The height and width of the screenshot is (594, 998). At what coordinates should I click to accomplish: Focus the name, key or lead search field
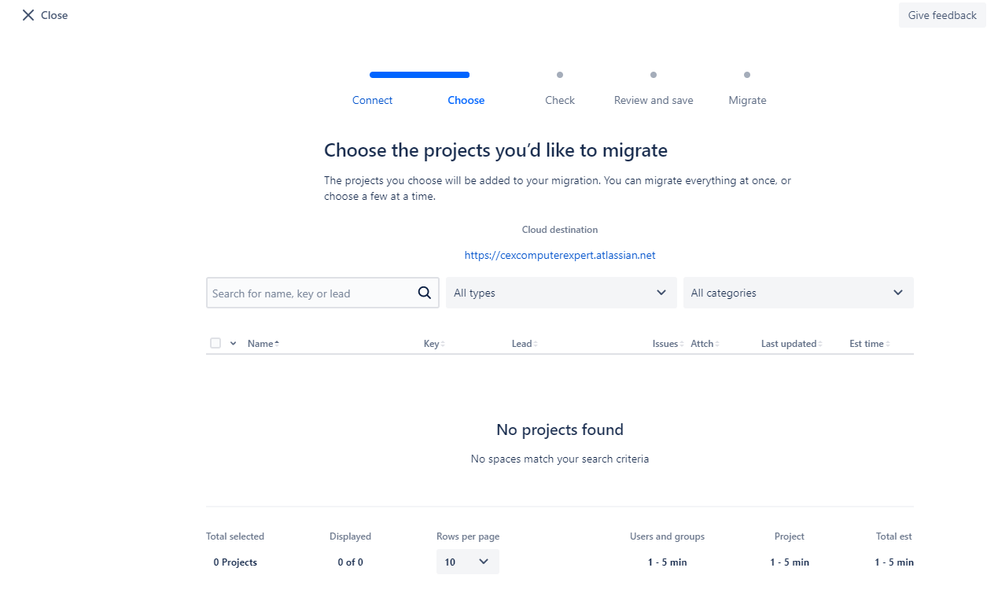click(x=312, y=293)
